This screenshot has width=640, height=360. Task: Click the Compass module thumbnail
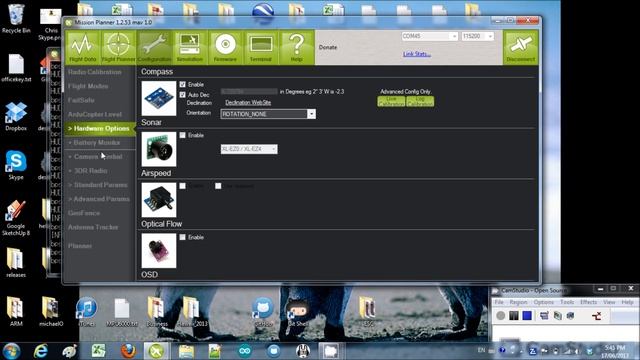pyautogui.click(x=159, y=98)
